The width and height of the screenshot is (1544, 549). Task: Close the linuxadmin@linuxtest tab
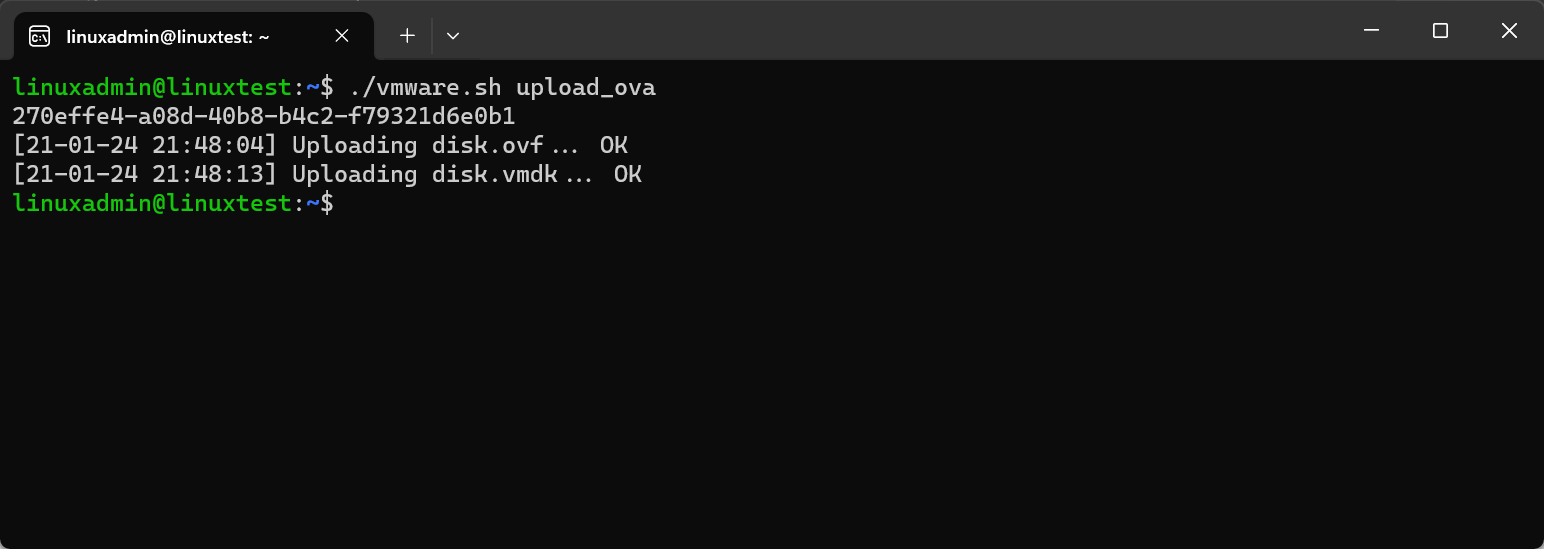pos(342,36)
